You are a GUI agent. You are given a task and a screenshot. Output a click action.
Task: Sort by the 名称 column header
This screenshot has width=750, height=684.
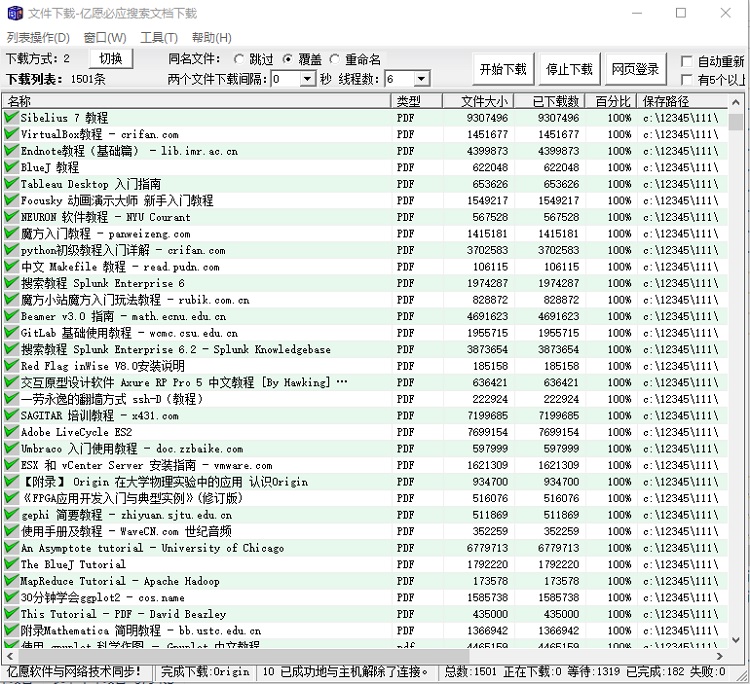click(197, 101)
